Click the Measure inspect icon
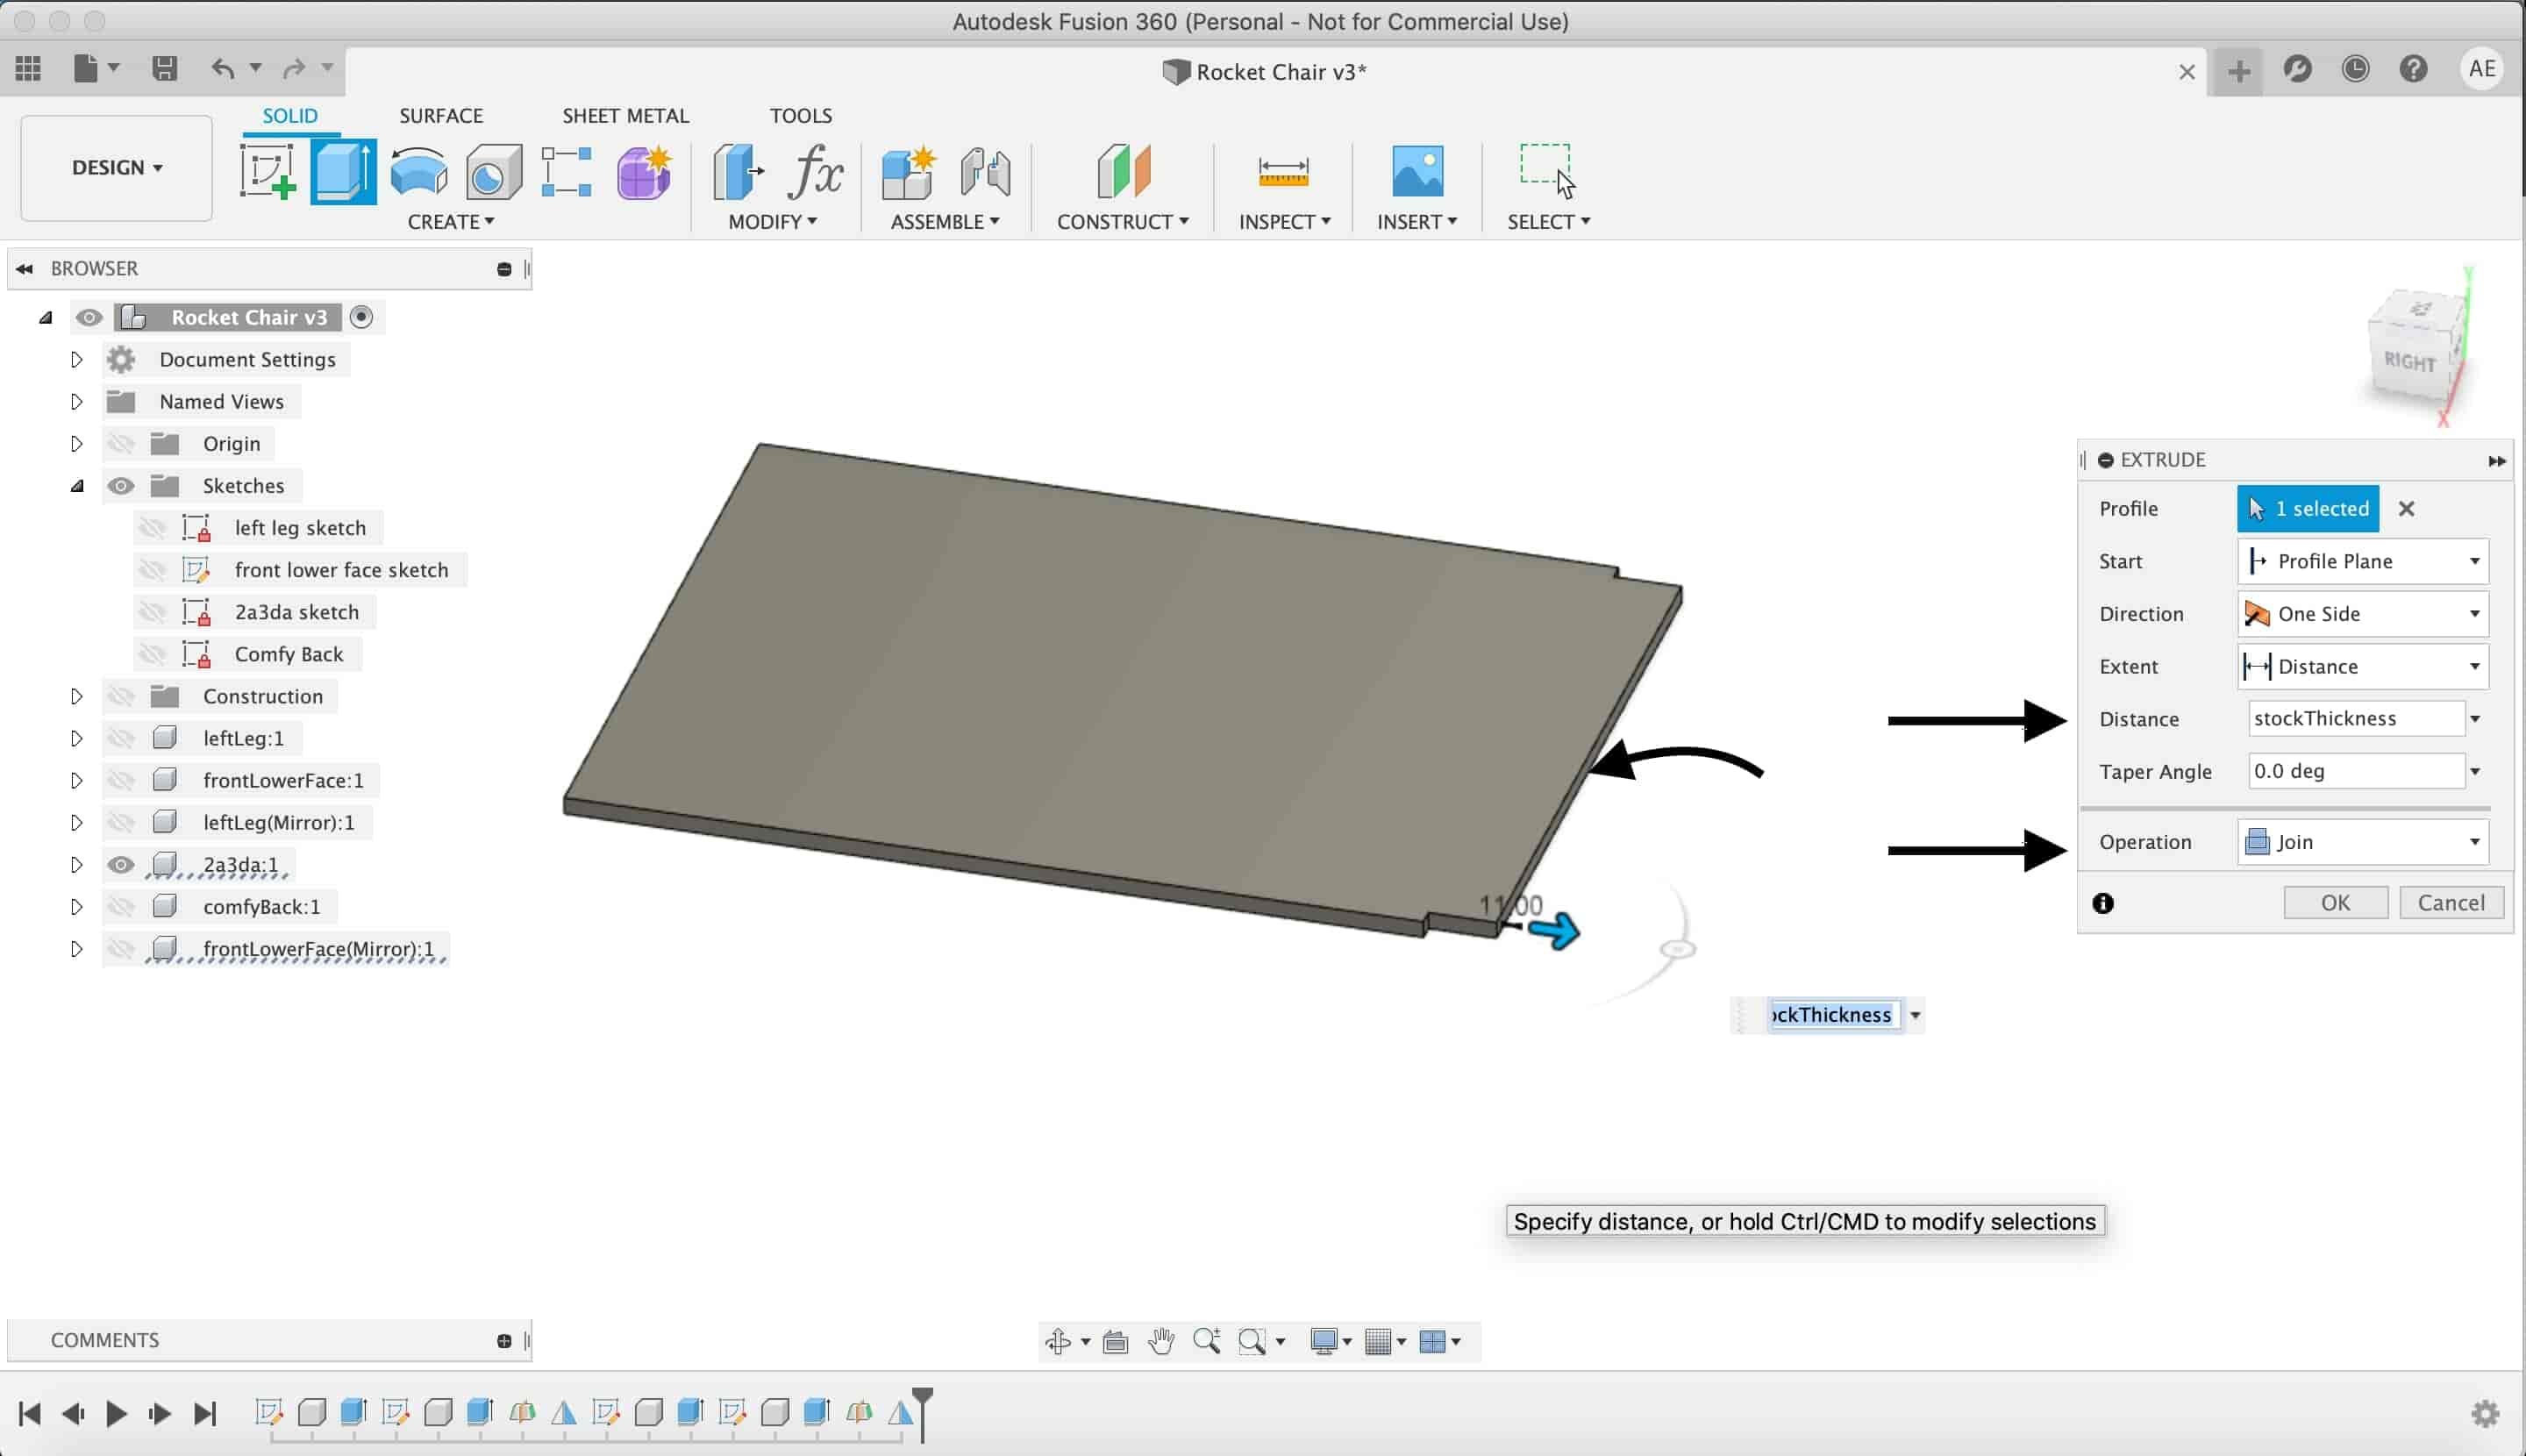 tap(1283, 172)
